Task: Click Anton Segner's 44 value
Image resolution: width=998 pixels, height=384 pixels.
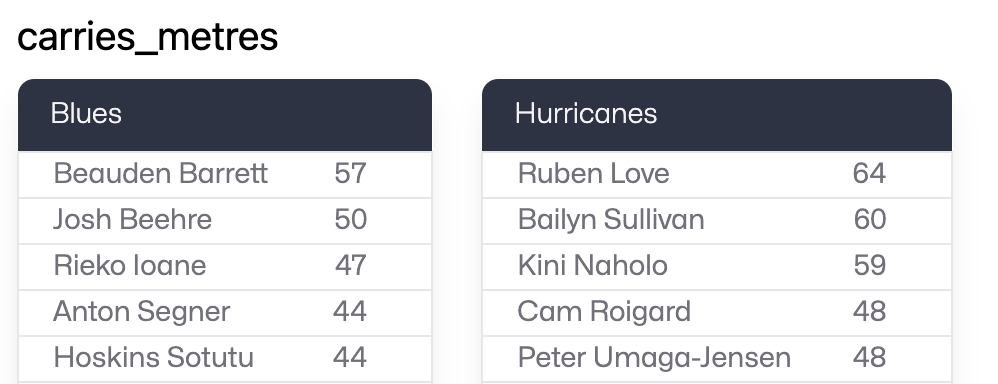Action: pos(349,311)
